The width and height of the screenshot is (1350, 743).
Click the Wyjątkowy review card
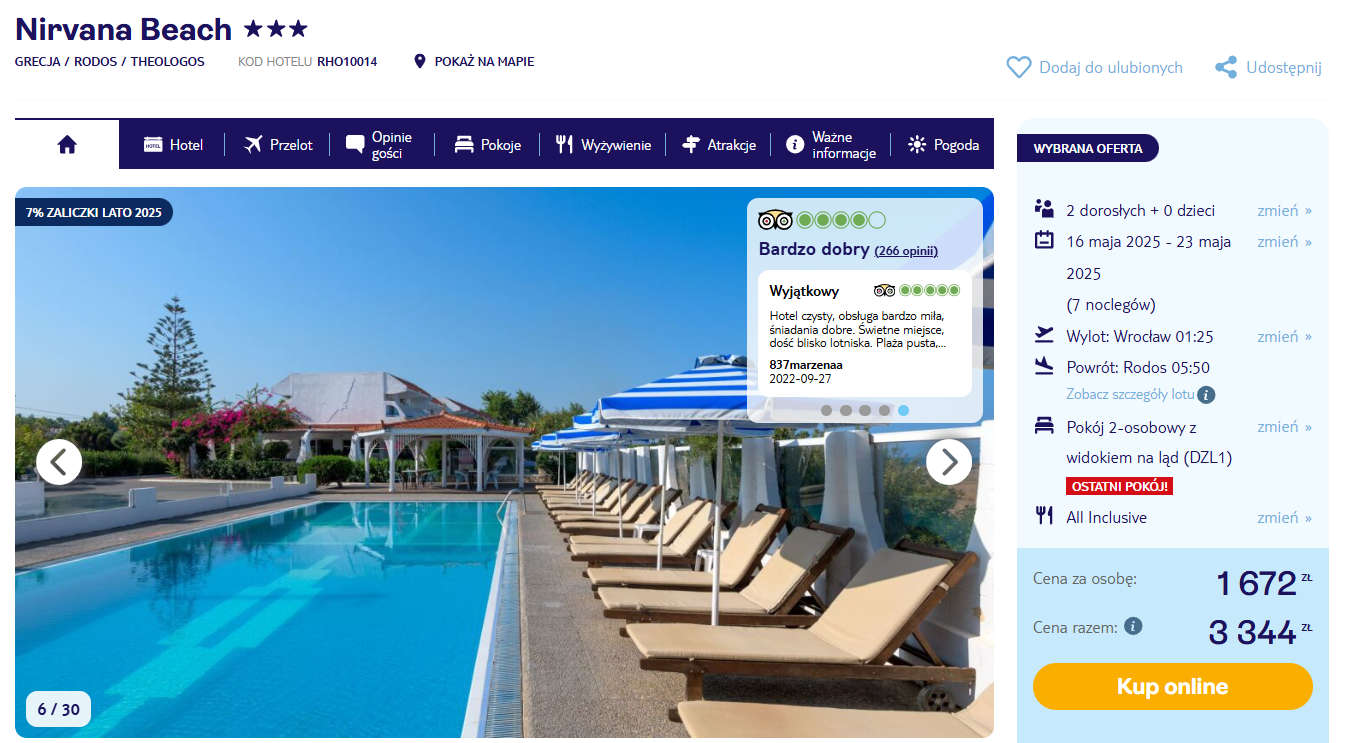[x=865, y=334]
